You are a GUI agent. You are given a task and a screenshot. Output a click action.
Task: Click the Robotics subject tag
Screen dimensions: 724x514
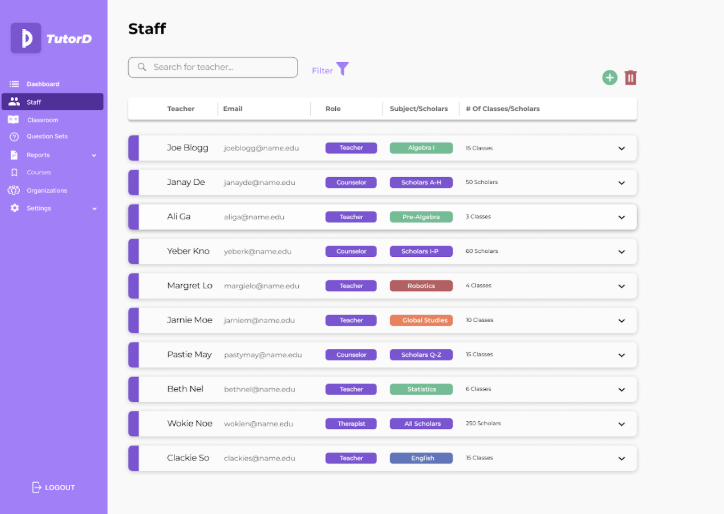[421, 286]
